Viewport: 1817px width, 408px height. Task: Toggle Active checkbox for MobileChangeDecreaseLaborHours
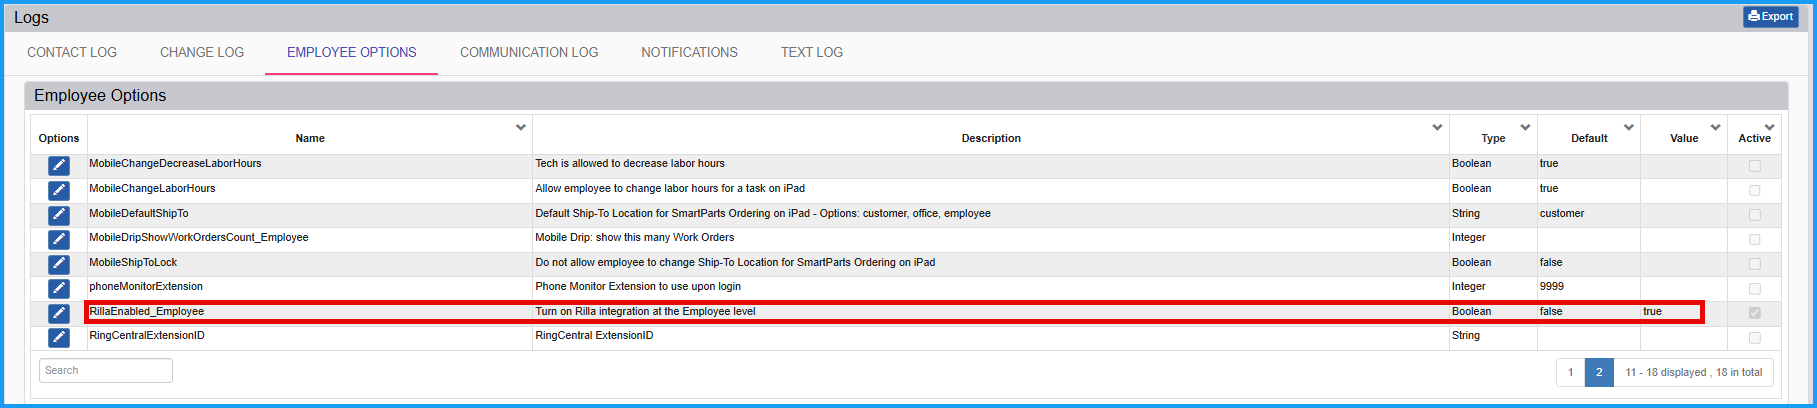[1755, 166]
